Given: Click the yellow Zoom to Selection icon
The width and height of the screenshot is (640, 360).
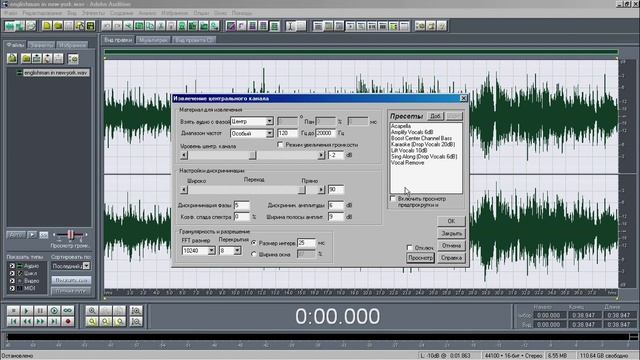Looking at the screenshot, I should click(x=92, y=322).
